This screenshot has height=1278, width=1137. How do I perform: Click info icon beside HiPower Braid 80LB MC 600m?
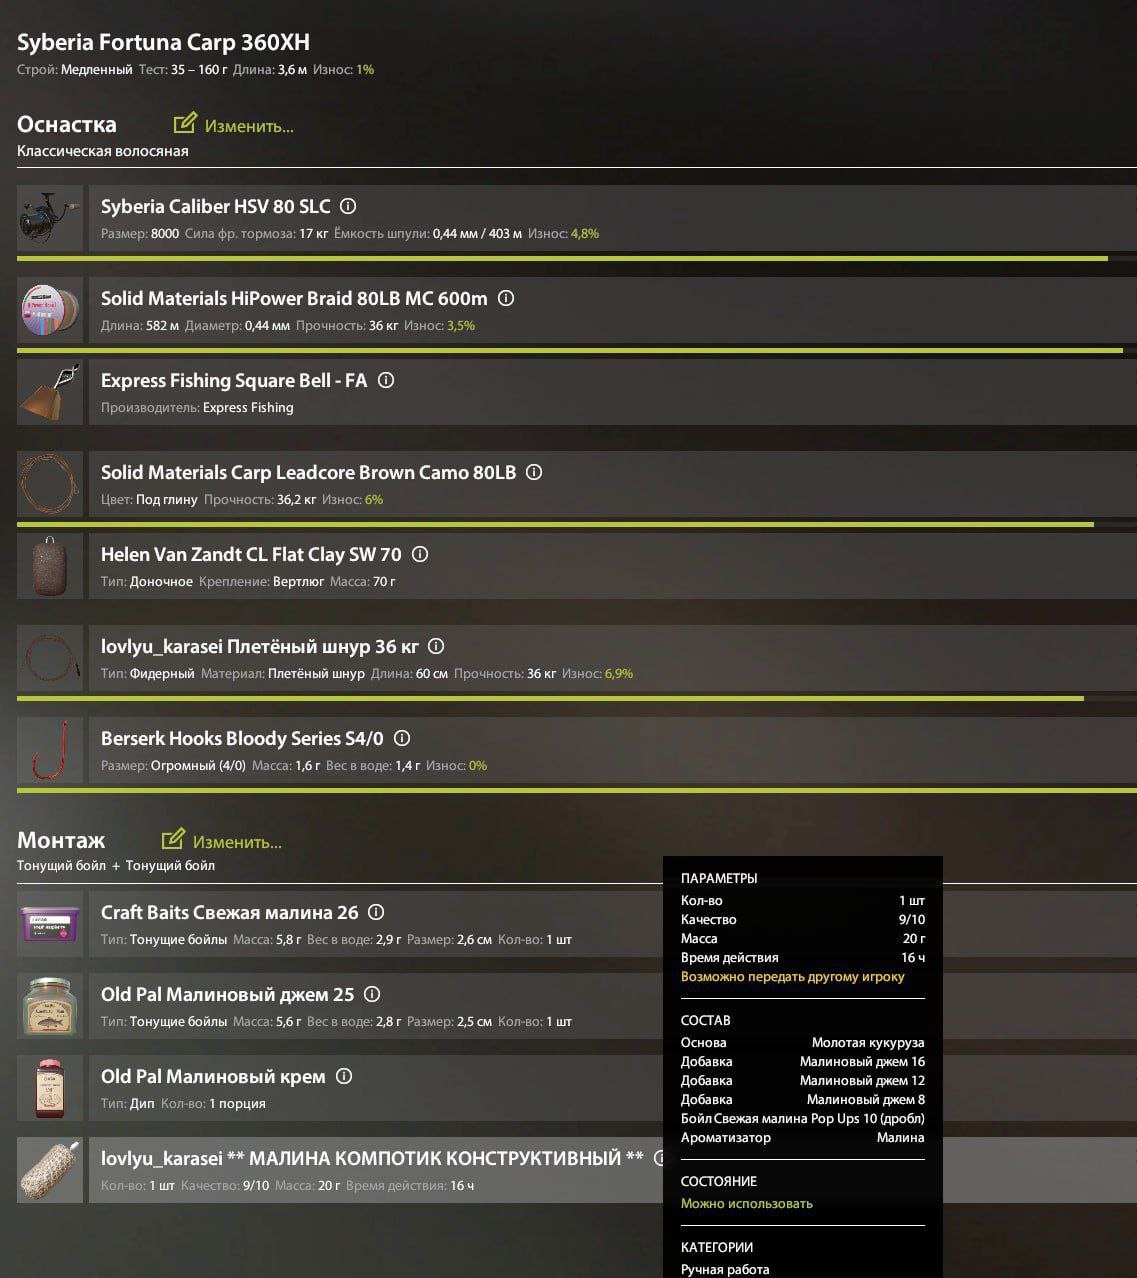(506, 298)
